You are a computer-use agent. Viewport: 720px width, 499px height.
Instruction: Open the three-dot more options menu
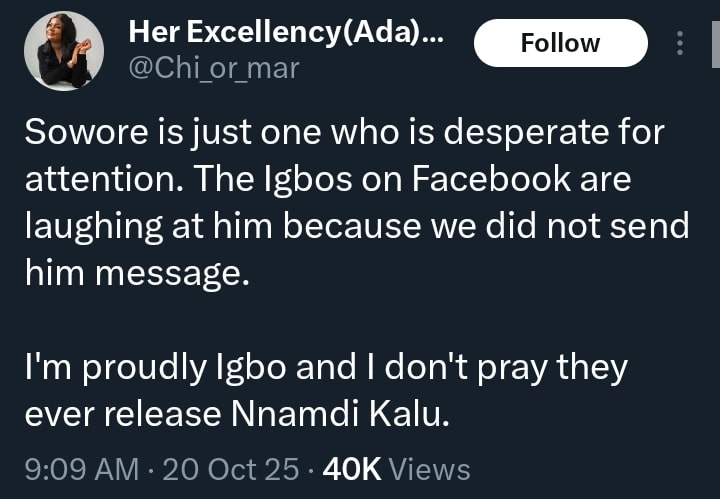[681, 43]
